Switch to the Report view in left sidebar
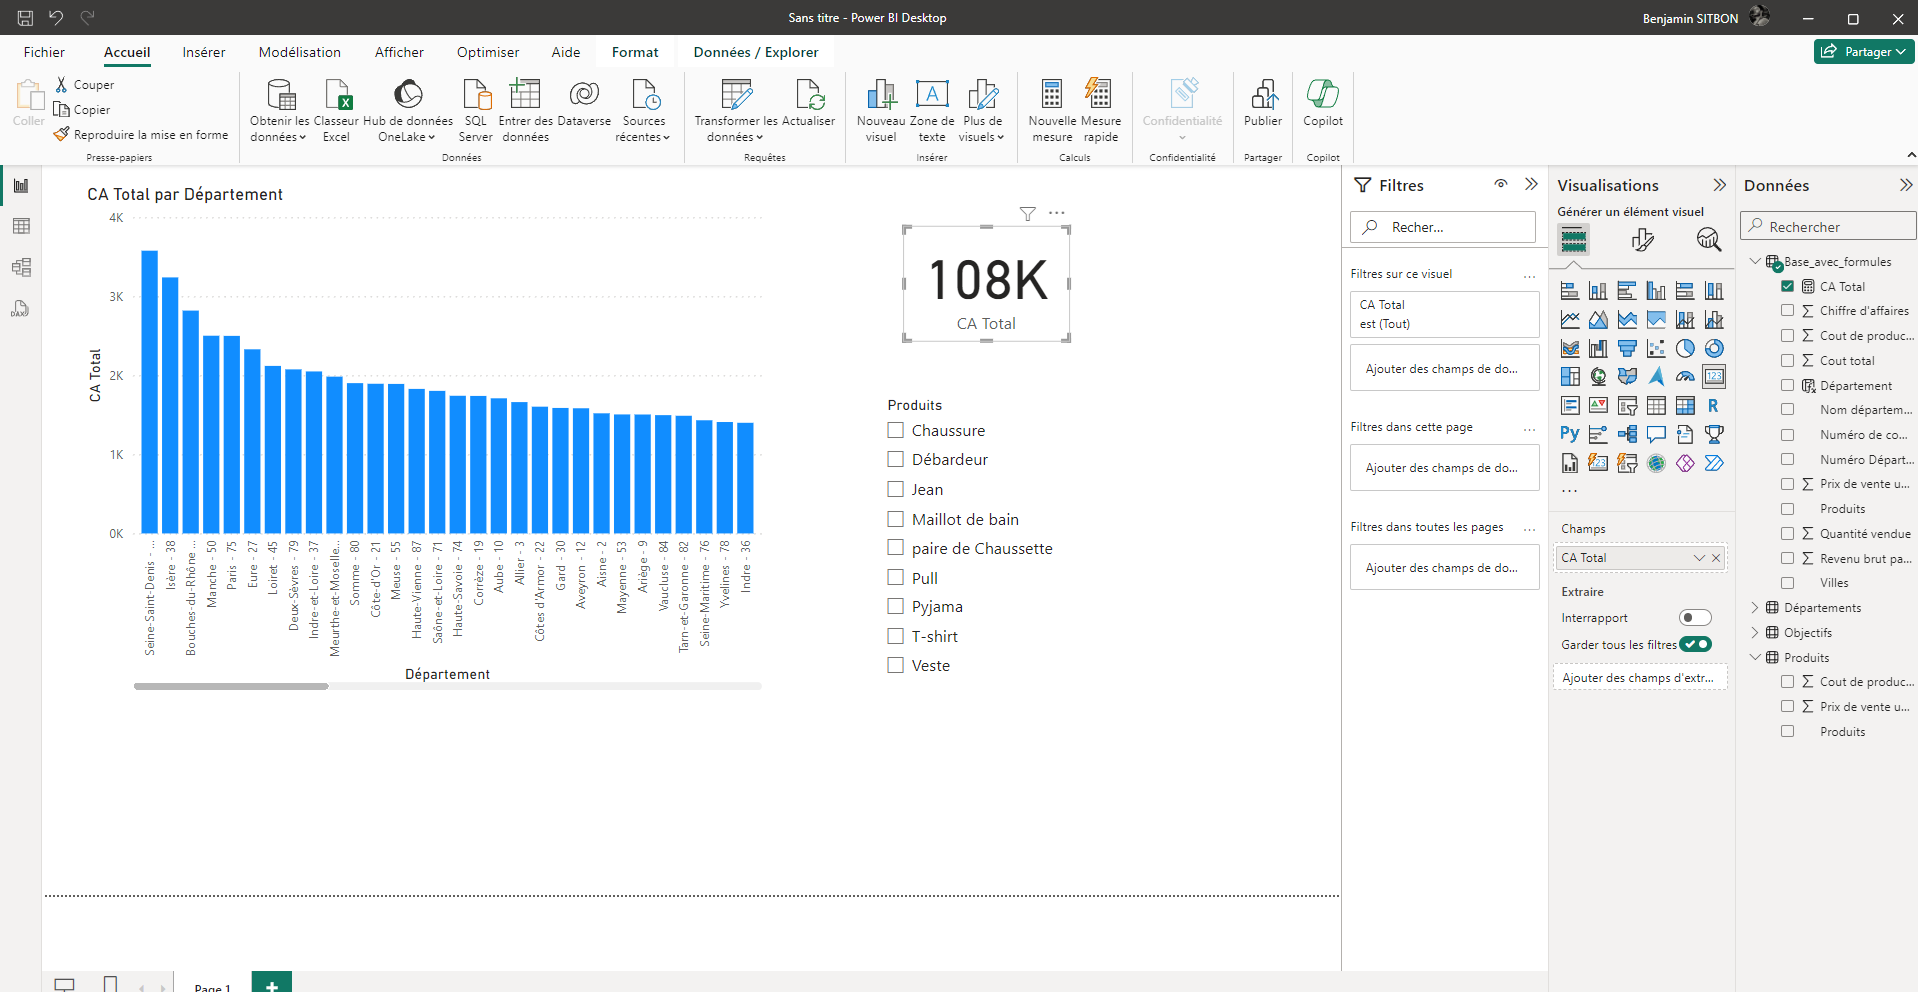 click(21, 186)
